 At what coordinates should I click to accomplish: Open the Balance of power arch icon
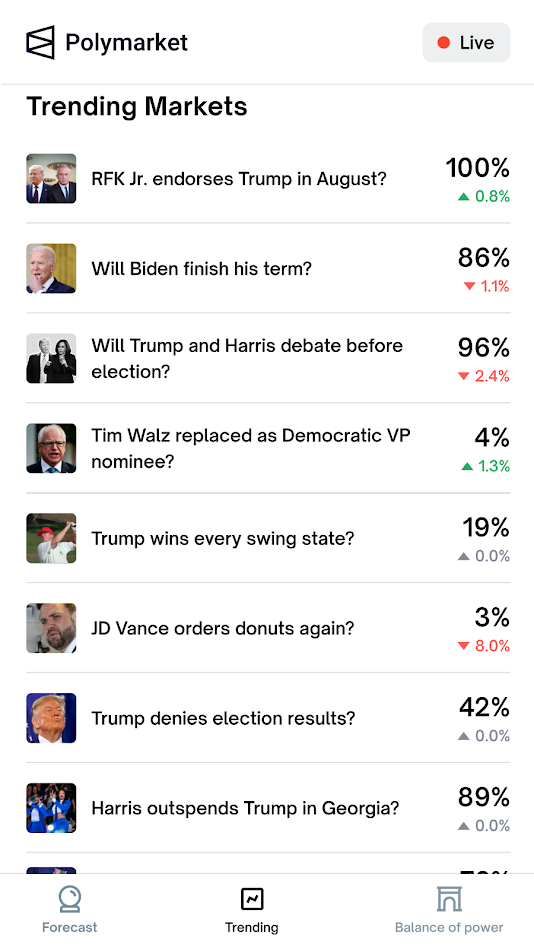pos(449,899)
